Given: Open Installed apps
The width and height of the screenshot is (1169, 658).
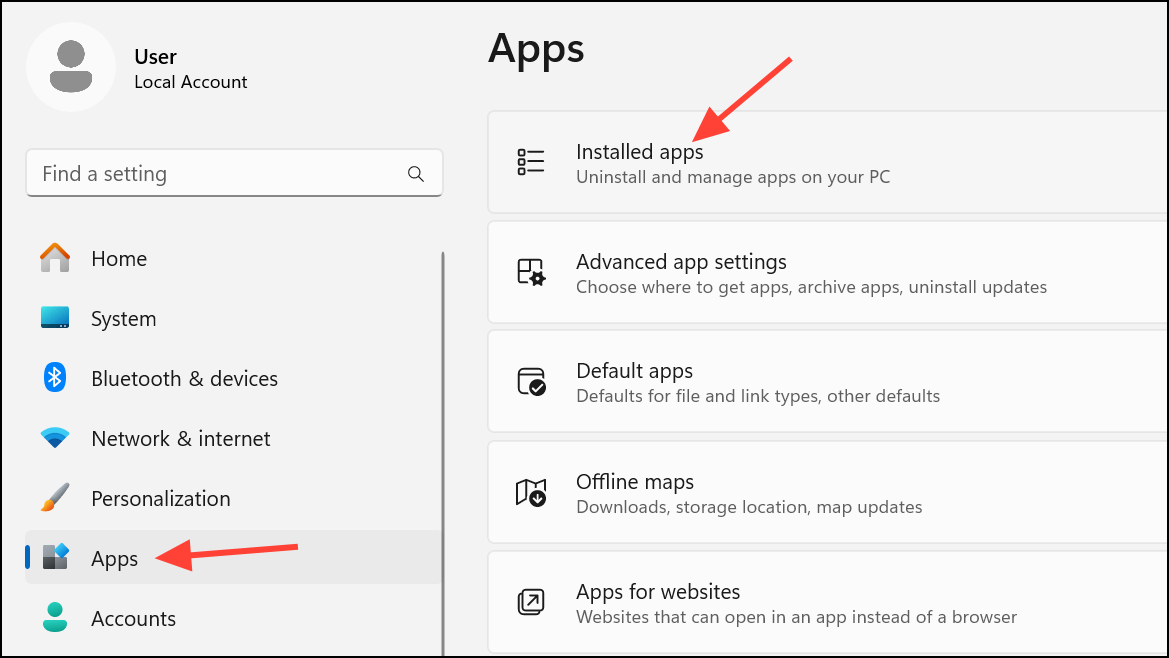Looking at the screenshot, I should (640, 152).
